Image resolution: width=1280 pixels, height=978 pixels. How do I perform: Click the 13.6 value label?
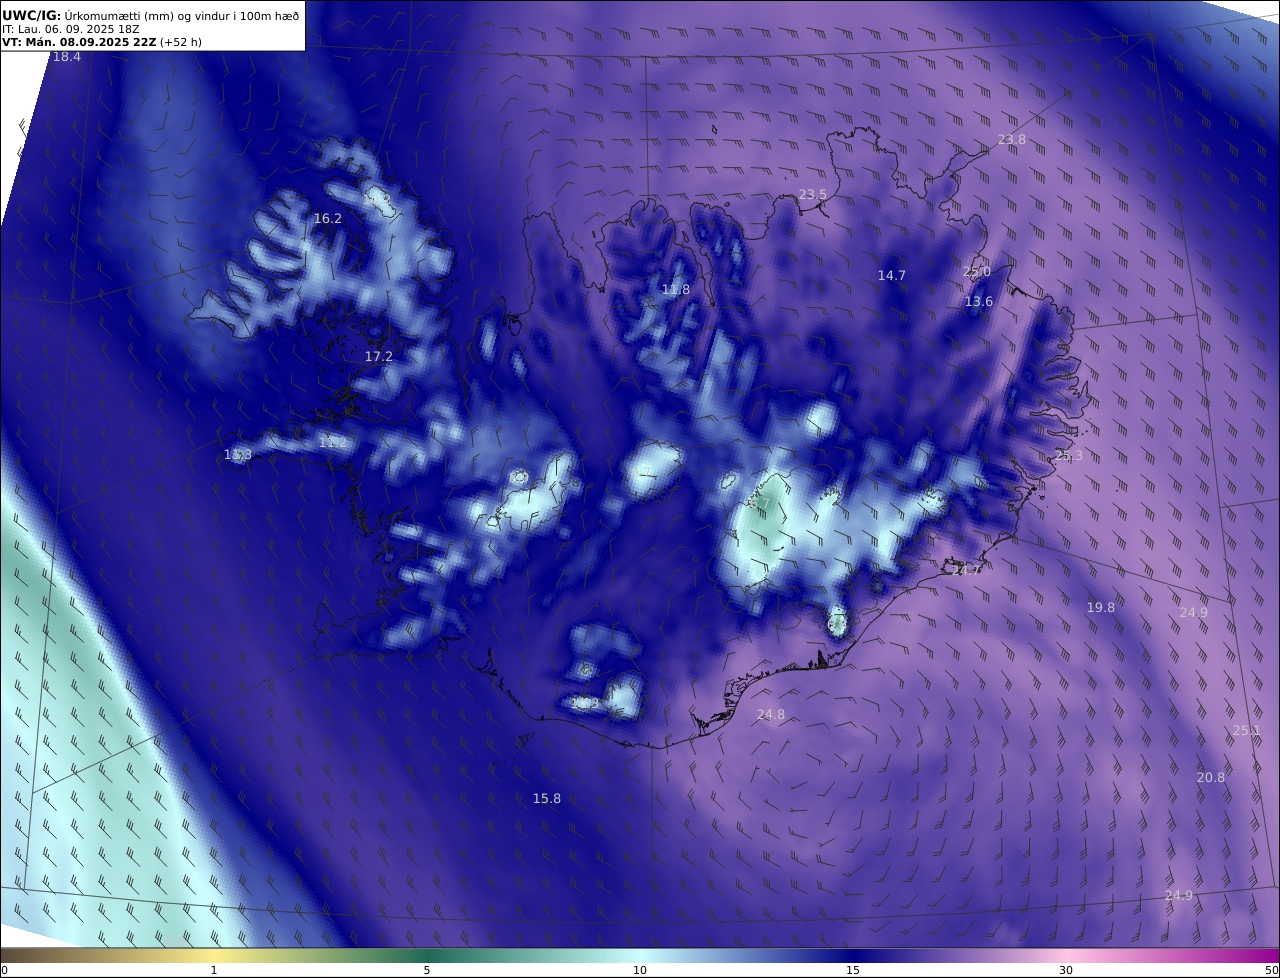(x=979, y=301)
